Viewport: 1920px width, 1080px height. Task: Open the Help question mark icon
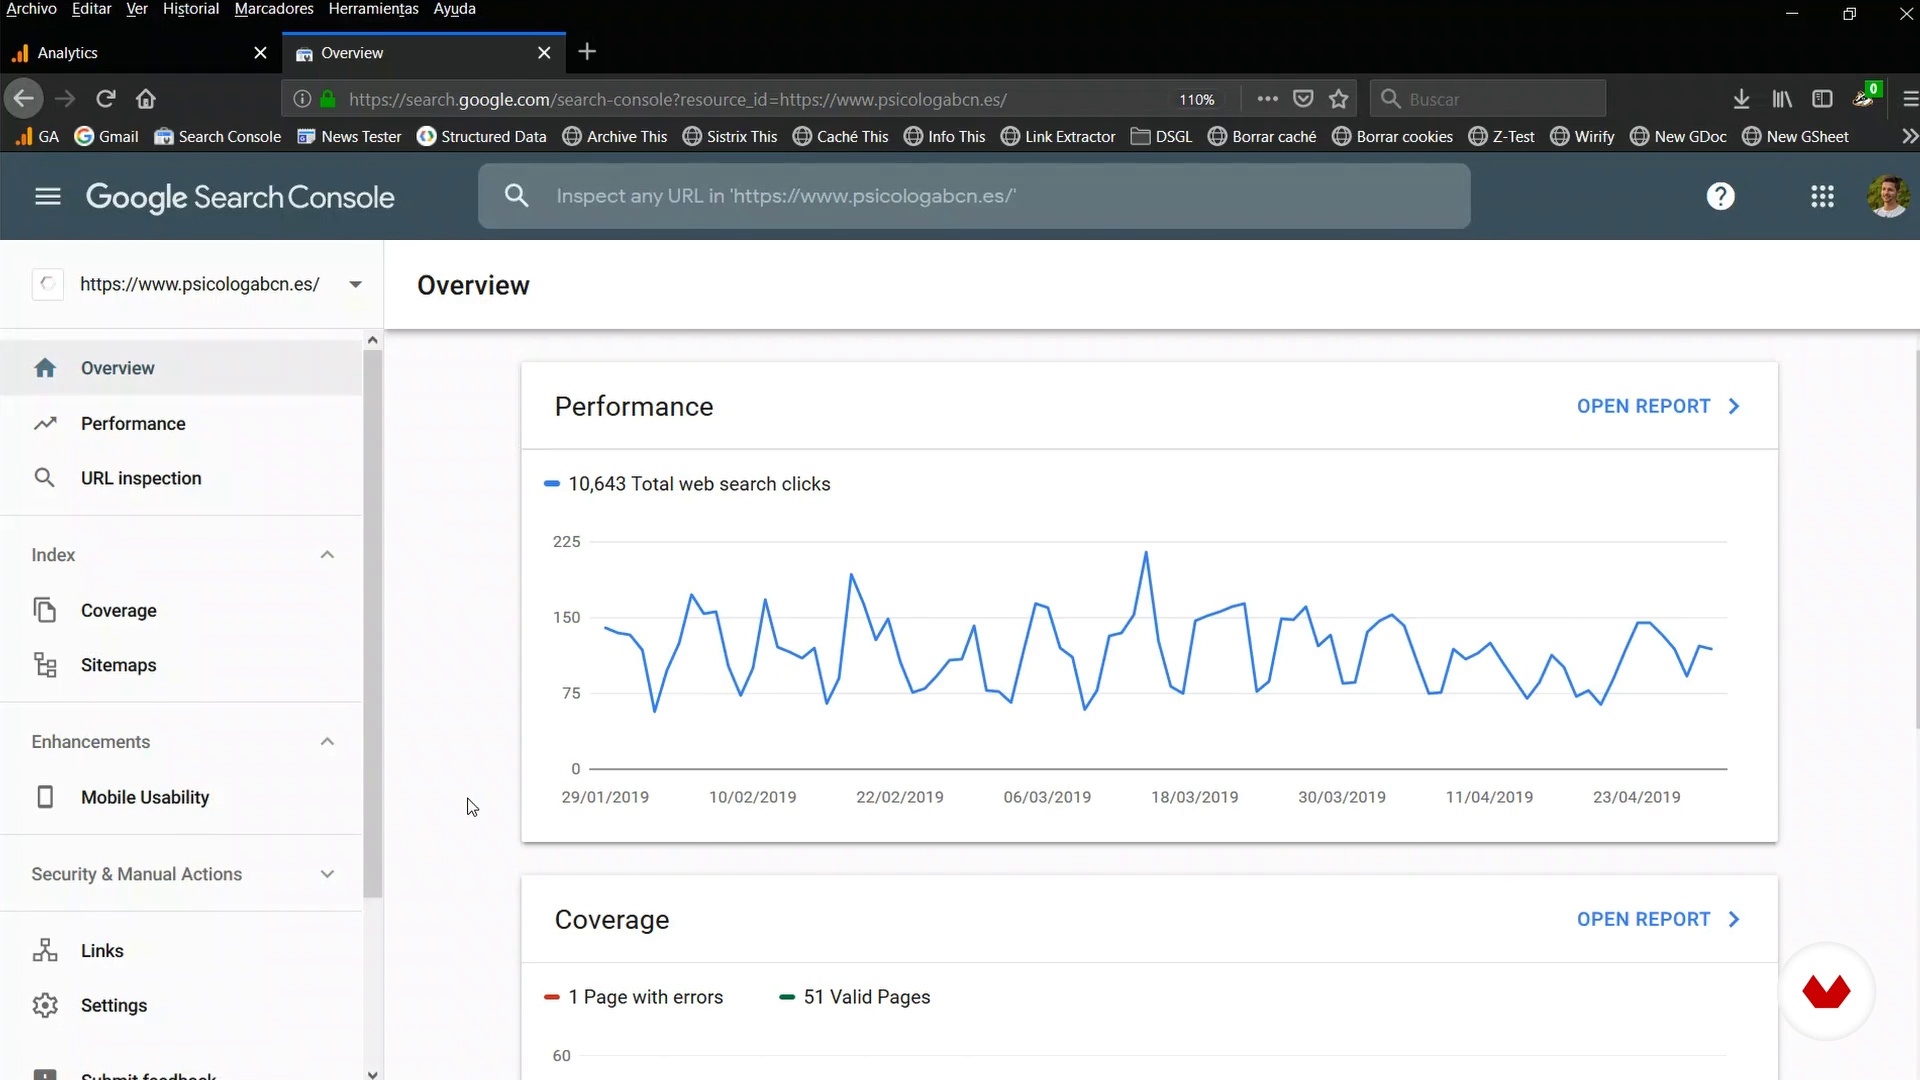click(x=1720, y=196)
